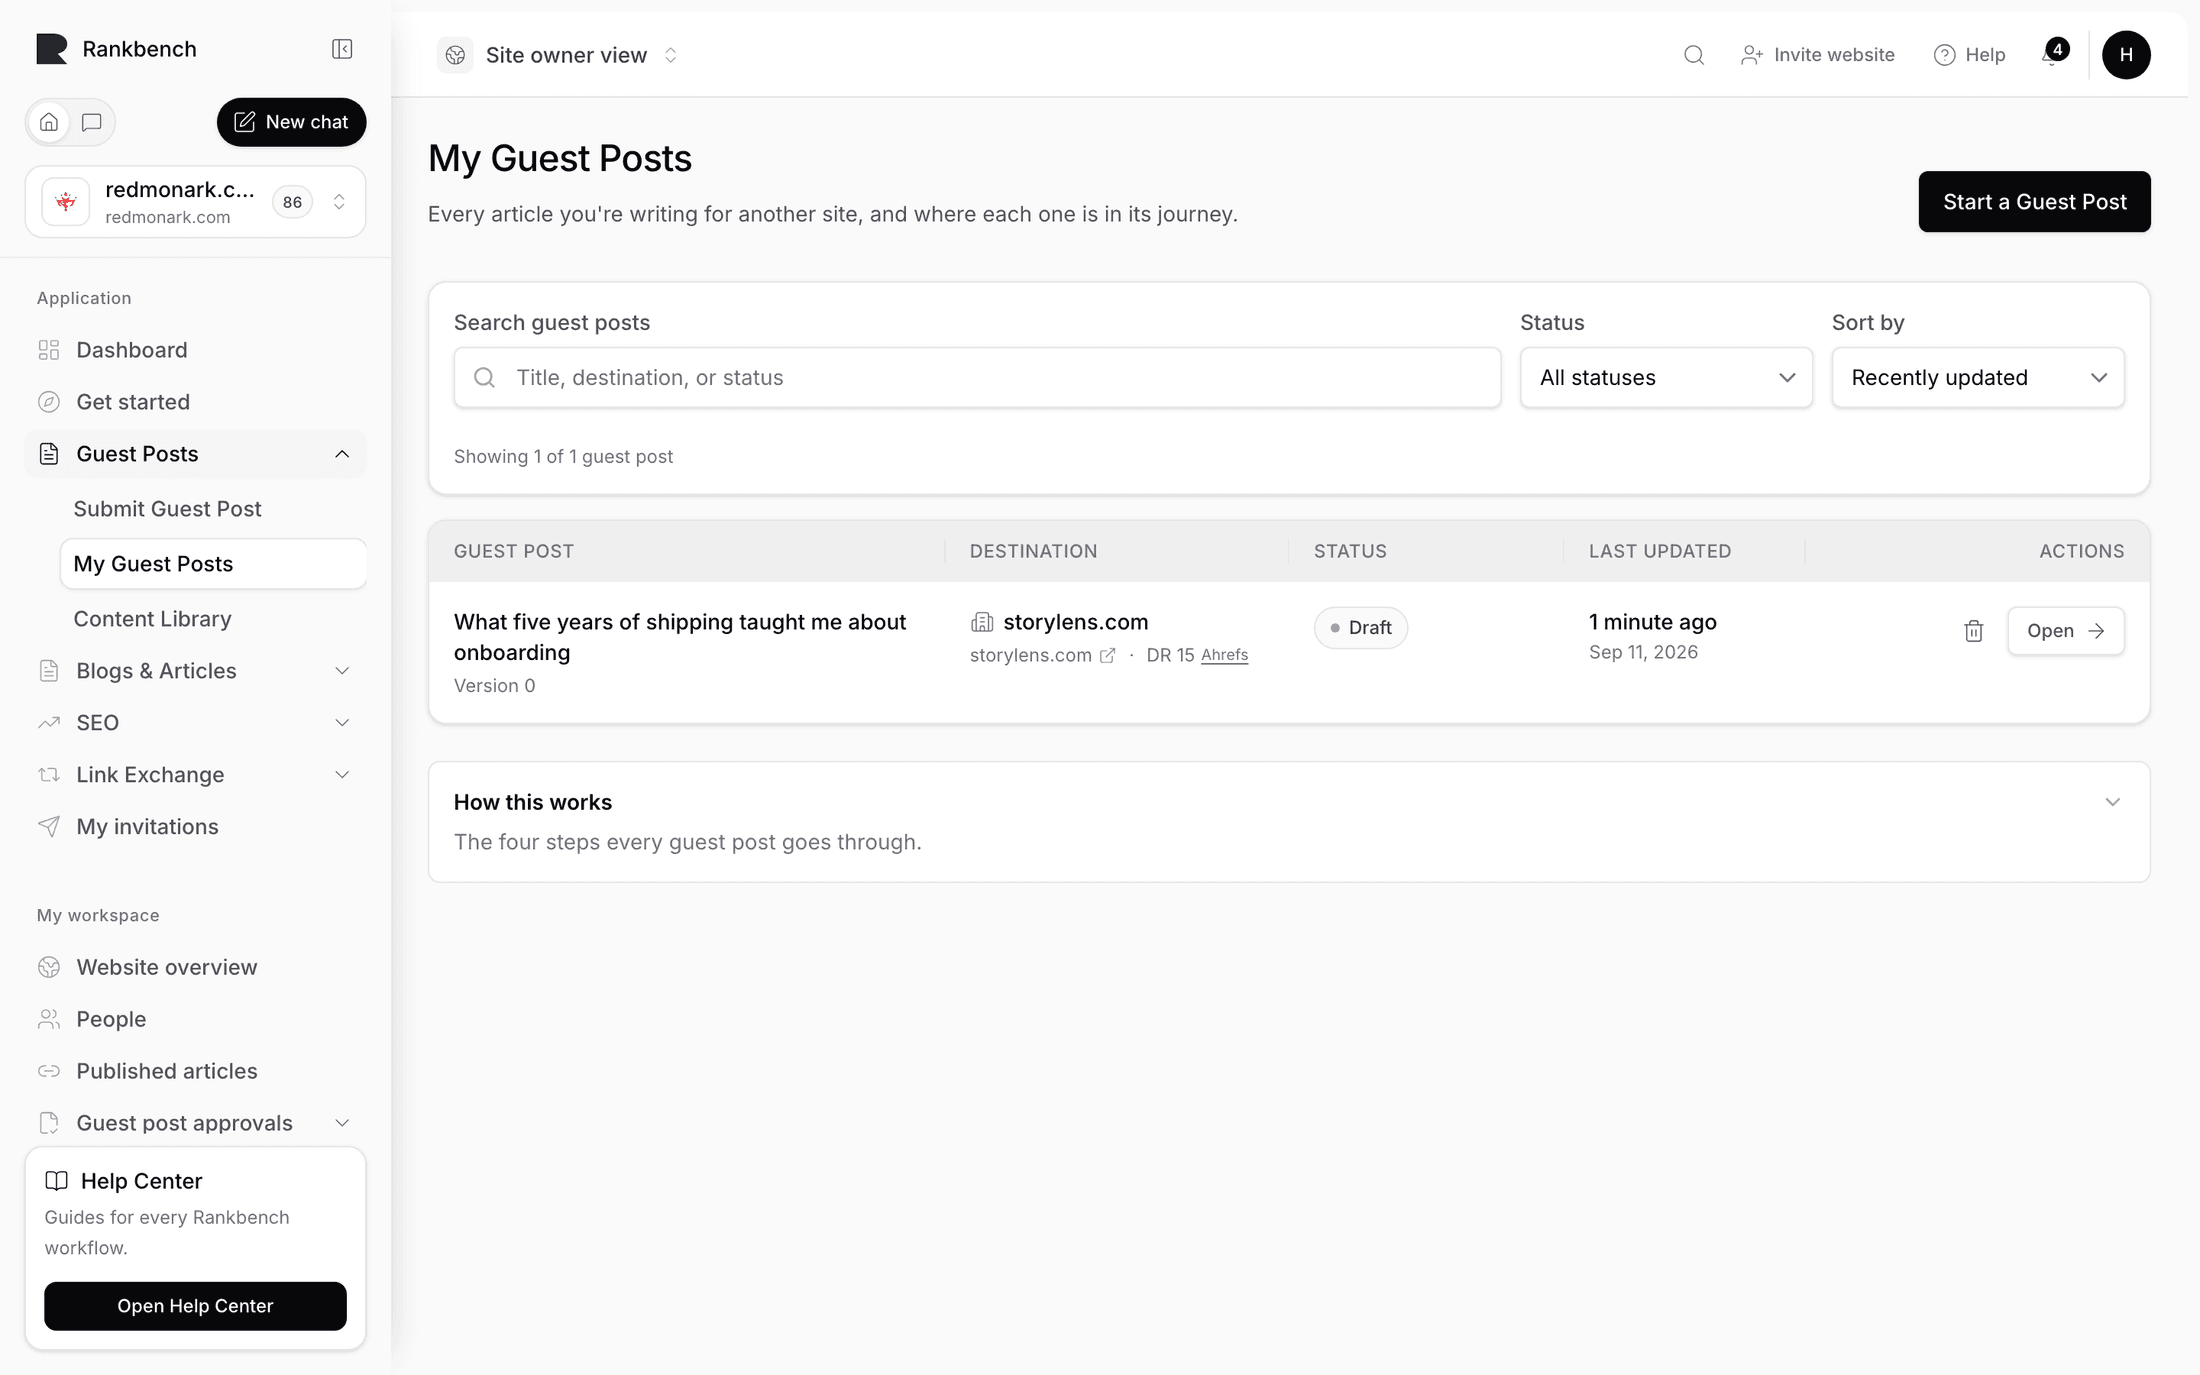
Task: Open Help Center button
Action: [x=195, y=1306]
